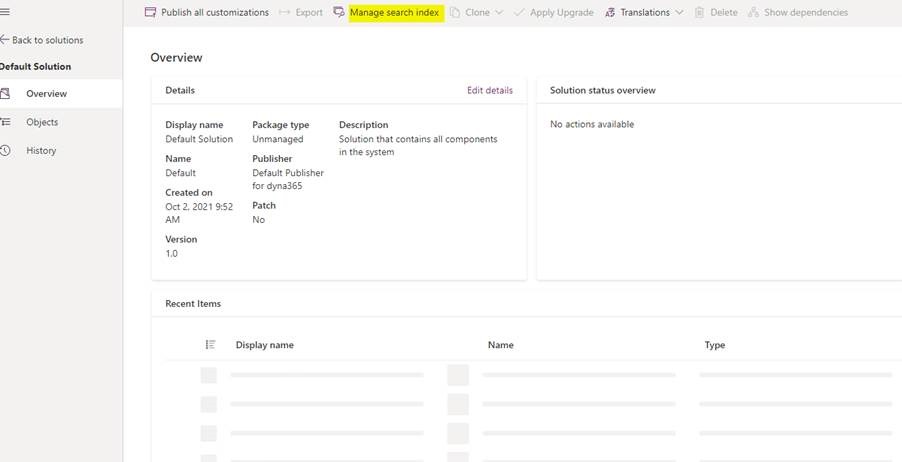This screenshot has height=462, width=902.
Task: Click the Apply Upgrade toolbar button
Action: (x=561, y=12)
